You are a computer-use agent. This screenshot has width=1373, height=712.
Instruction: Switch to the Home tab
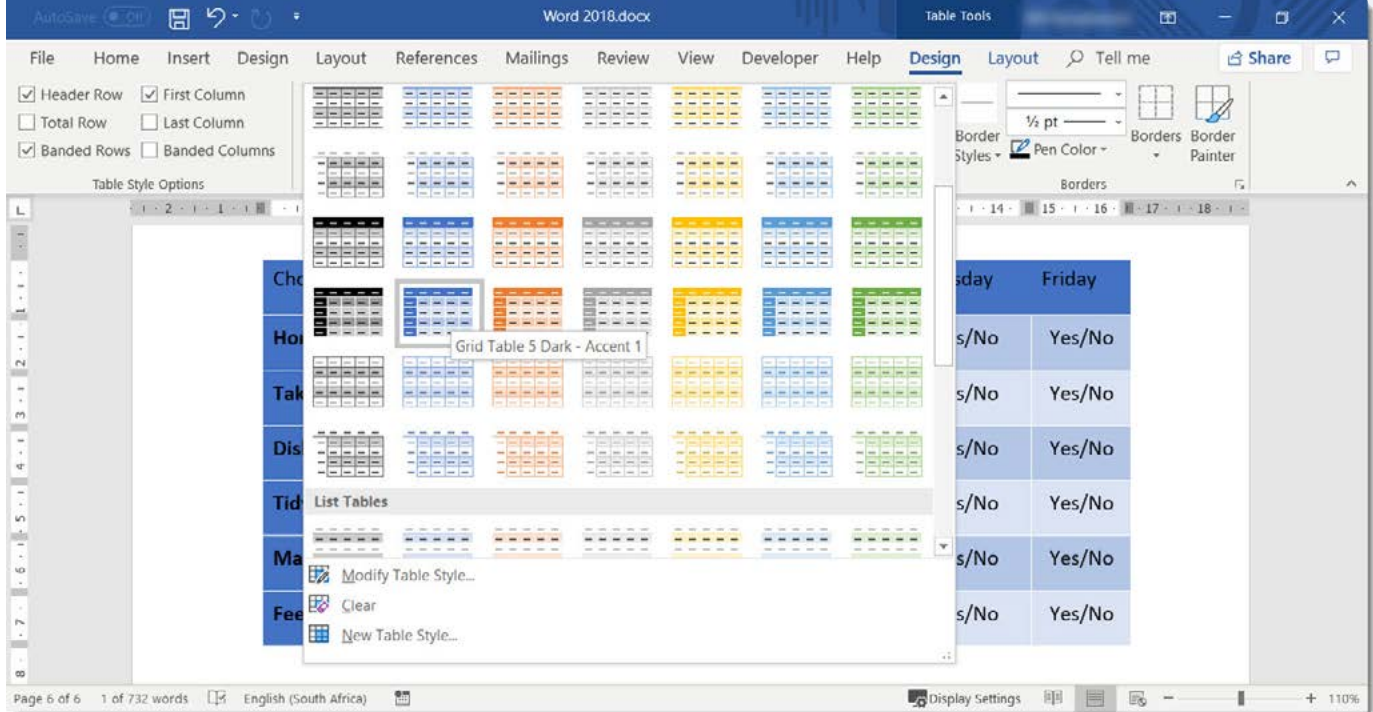click(116, 58)
